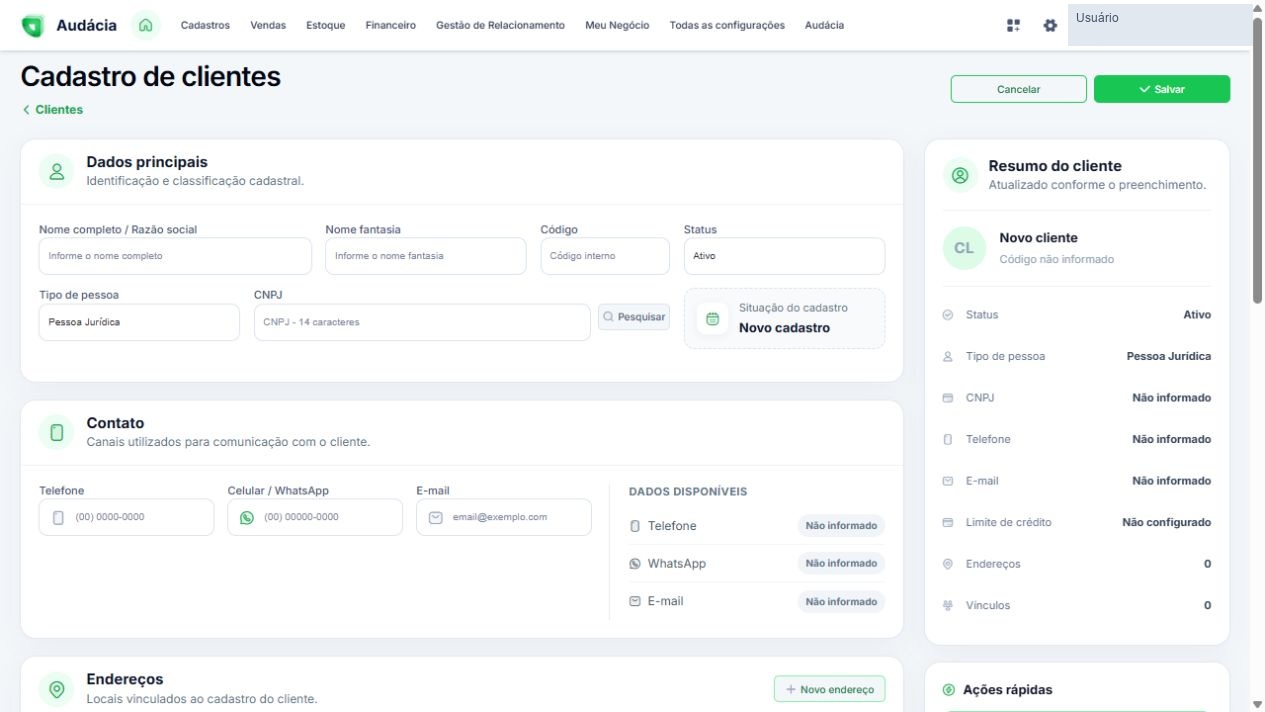Open the Gestão de Relacionamento menu
Viewport: 1265px width, 712px height.
500,25
